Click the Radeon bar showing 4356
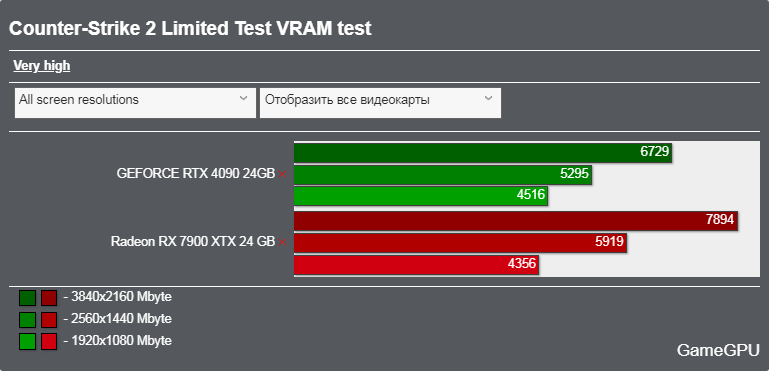This screenshot has width=769, height=371. 416,265
